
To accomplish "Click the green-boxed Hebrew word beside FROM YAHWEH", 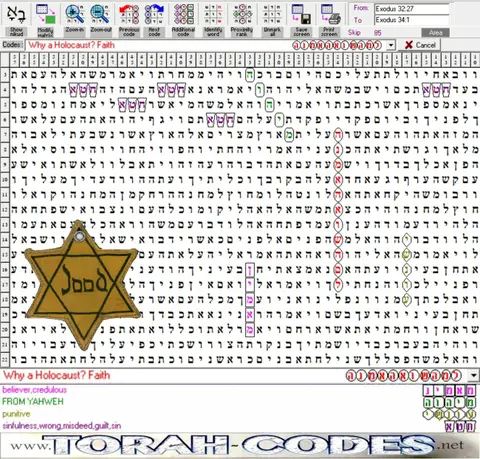I will [449, 403].
